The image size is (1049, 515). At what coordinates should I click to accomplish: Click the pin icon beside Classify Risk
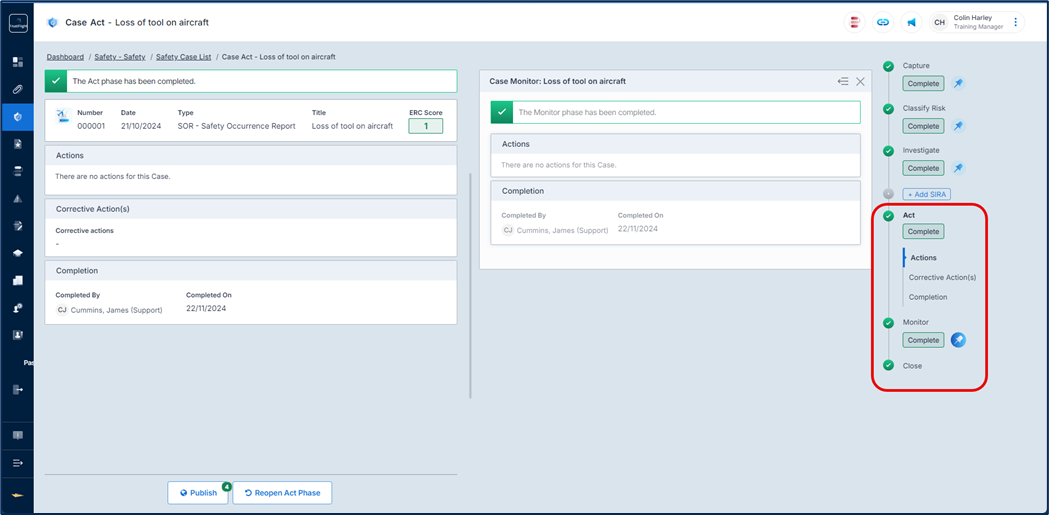coord(958,126)
